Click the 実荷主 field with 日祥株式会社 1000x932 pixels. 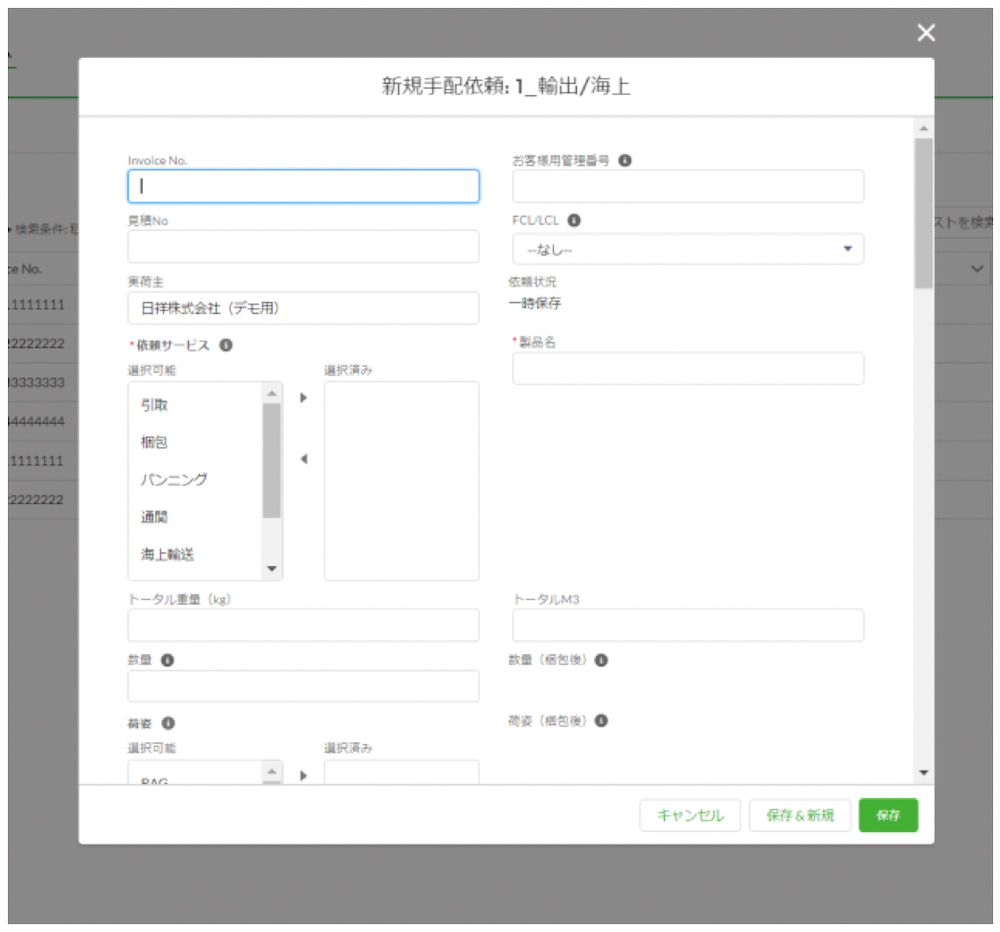(x=303, y=308)
